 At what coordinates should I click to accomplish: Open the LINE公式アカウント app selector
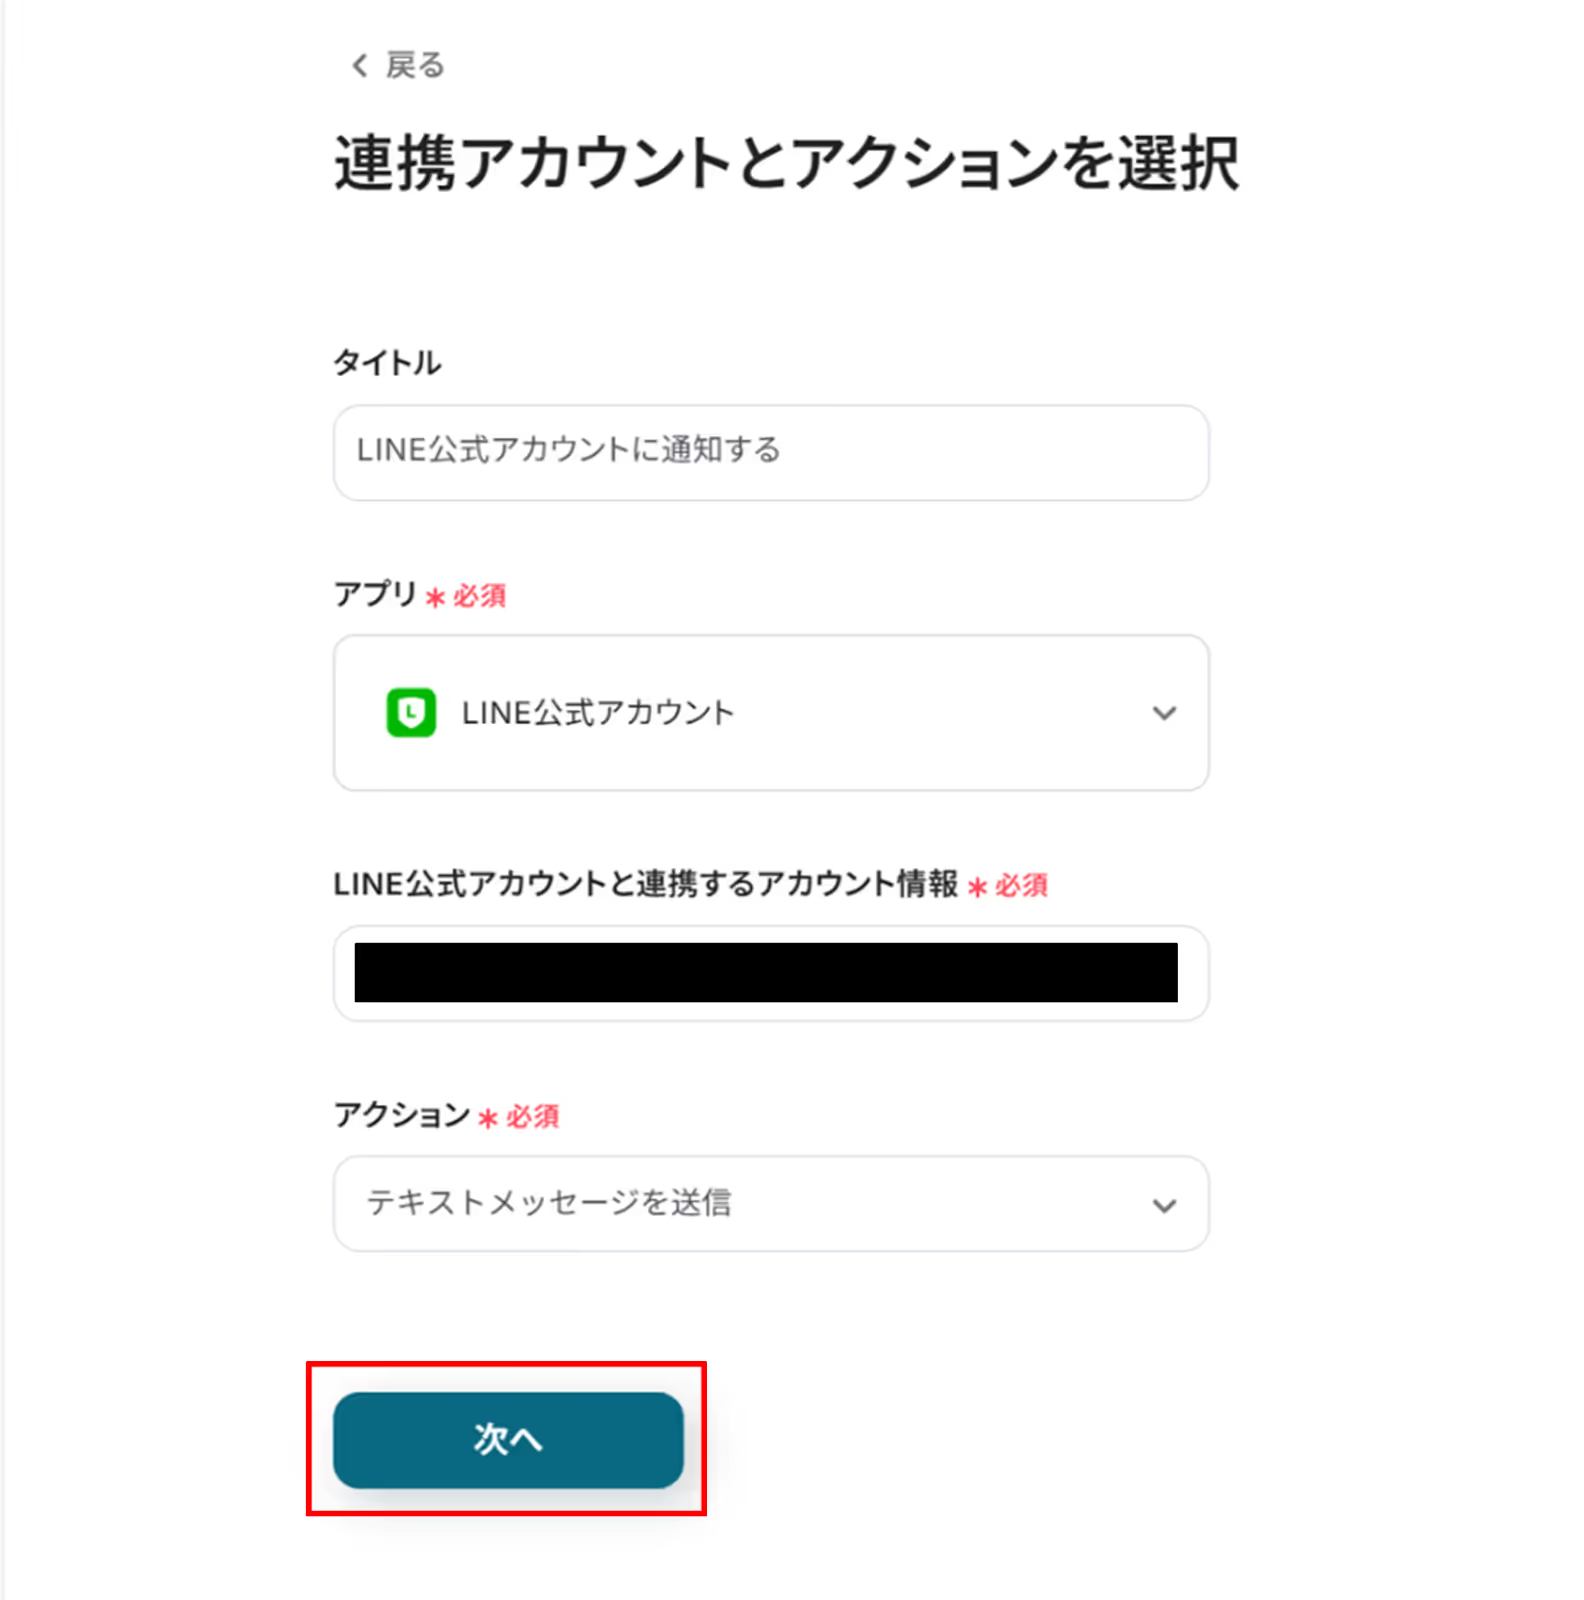pyautogui.click(x=771, y=713)
